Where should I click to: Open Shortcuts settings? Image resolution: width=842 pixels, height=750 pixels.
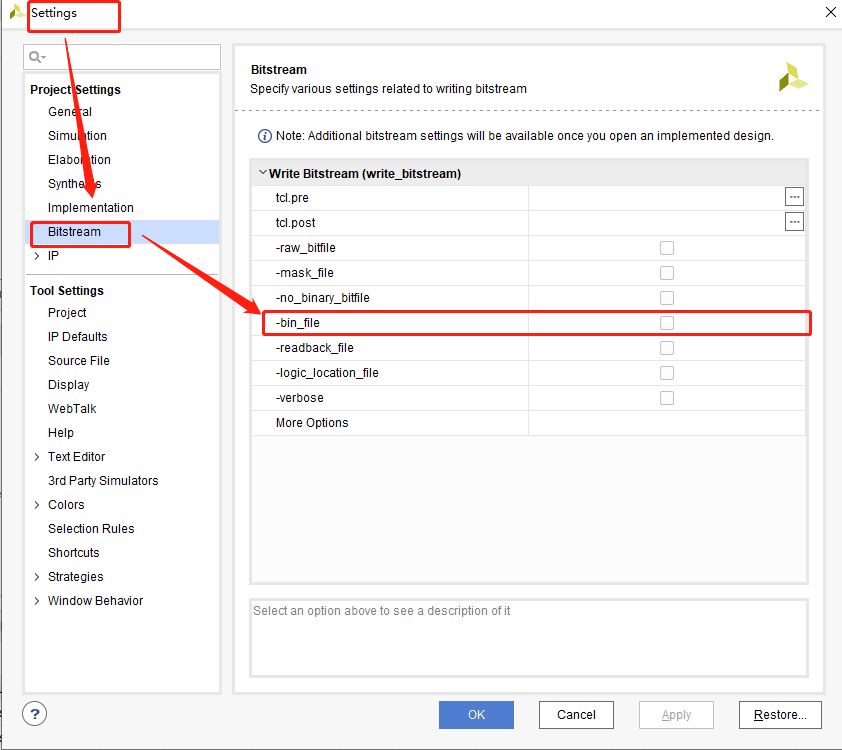pyautogui.click(x=74, y=553)
